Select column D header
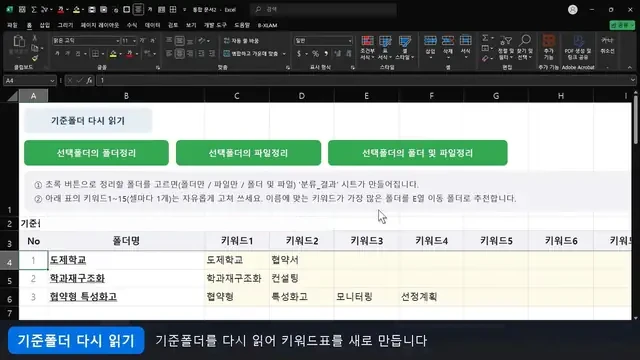The image size is (640, 360). tap(302, 96)
